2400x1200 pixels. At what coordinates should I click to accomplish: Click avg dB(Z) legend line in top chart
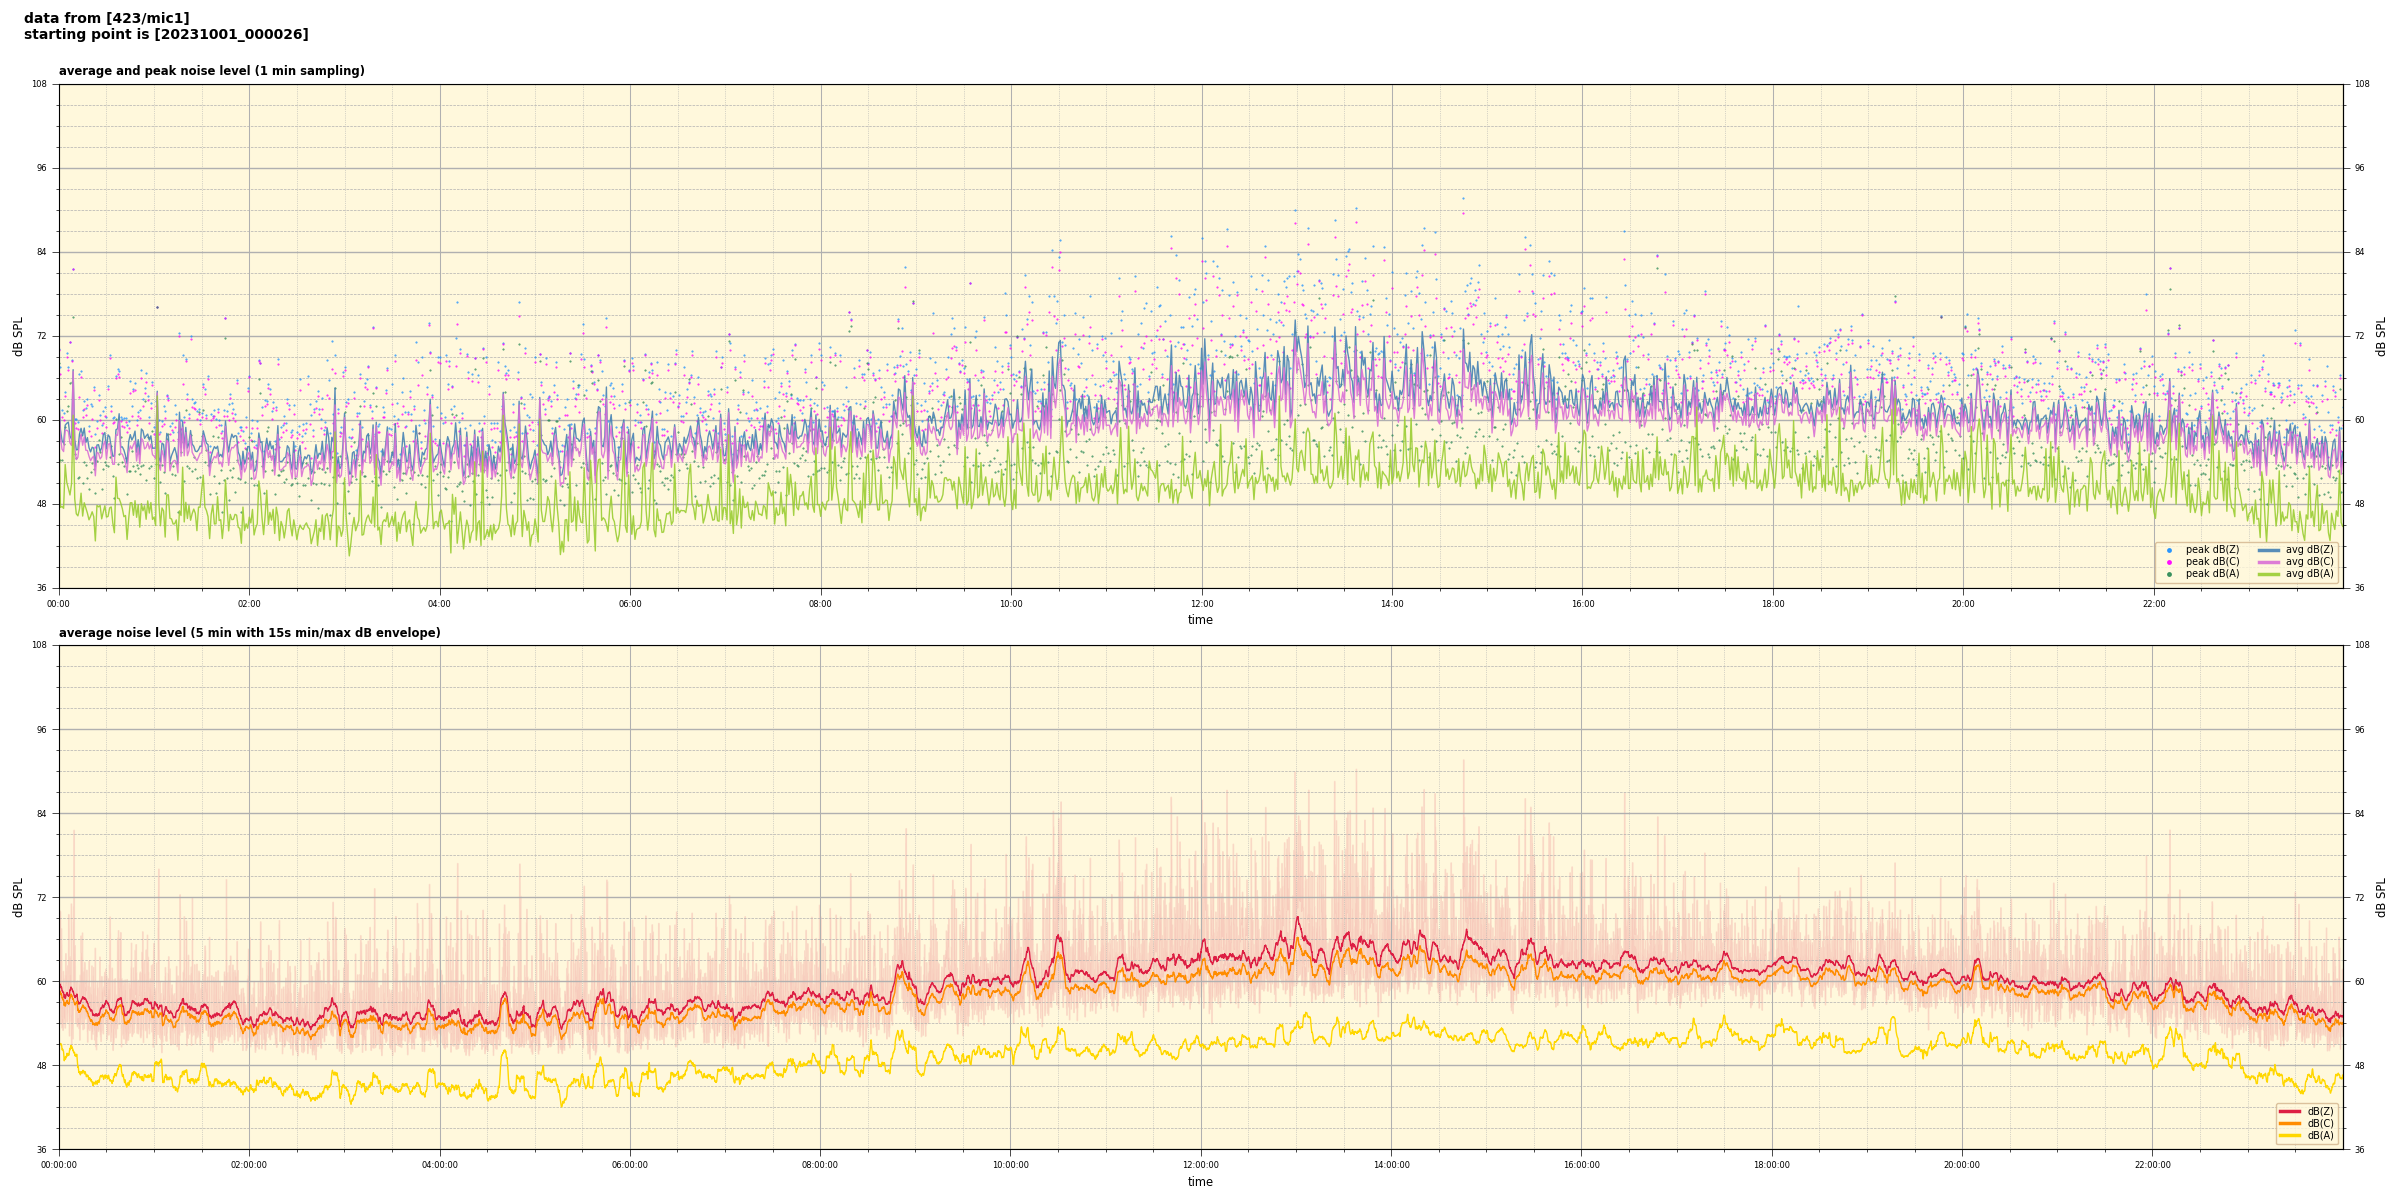point(2269,550)
